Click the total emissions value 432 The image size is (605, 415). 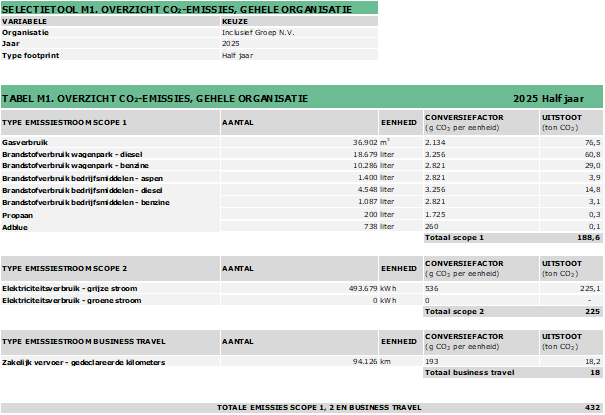[x=590, y=408]
